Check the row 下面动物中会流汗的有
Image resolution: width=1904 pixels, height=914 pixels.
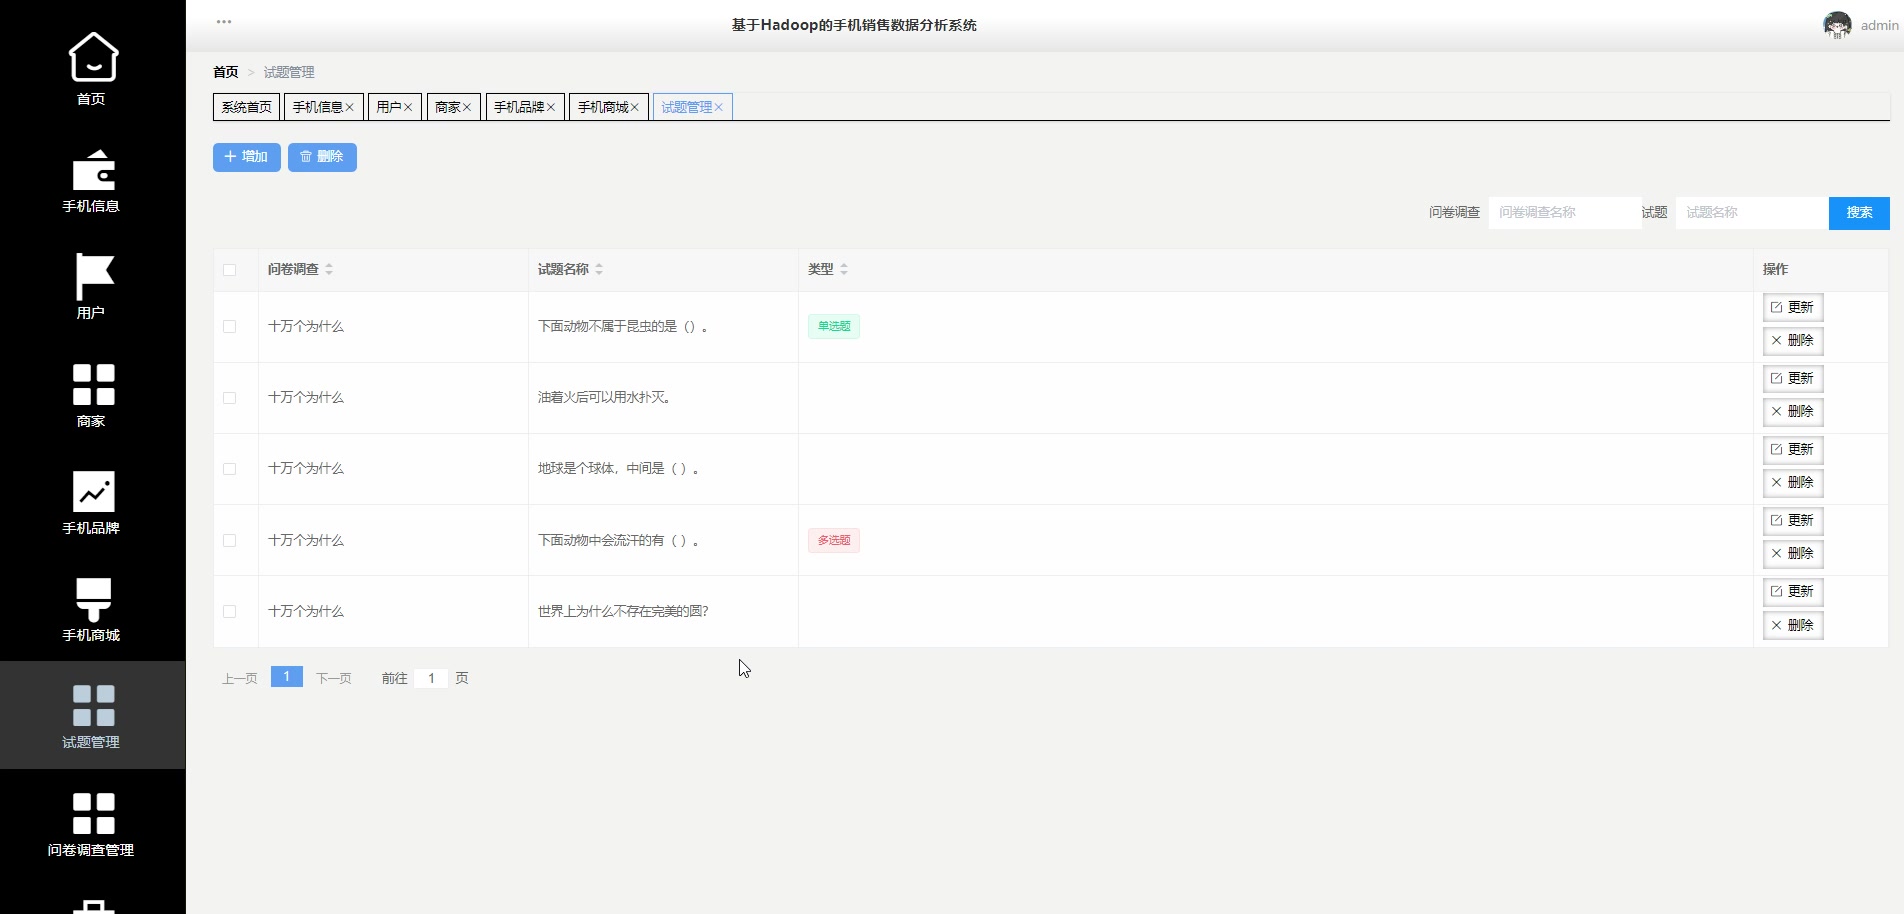(229, 541)
